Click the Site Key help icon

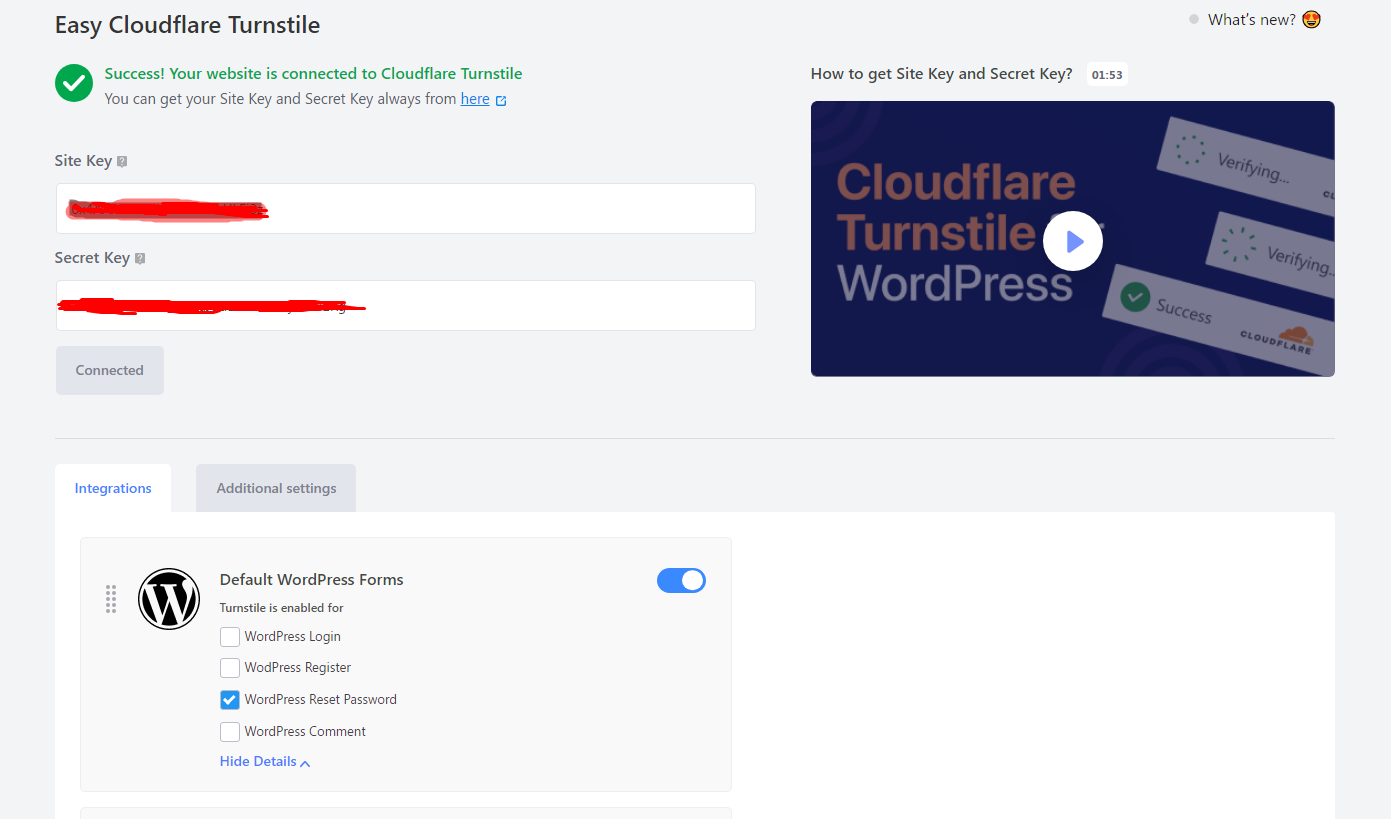click(x=122, y=161)
